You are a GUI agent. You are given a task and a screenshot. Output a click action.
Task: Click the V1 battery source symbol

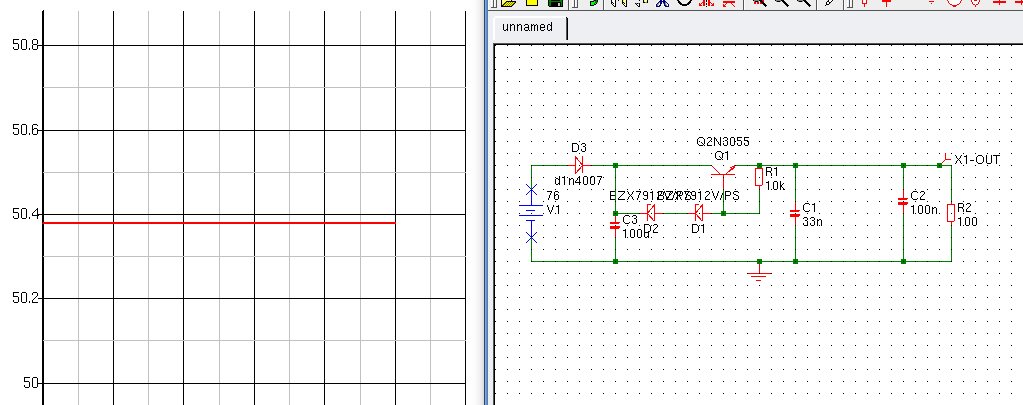click(x=531, y=212)
